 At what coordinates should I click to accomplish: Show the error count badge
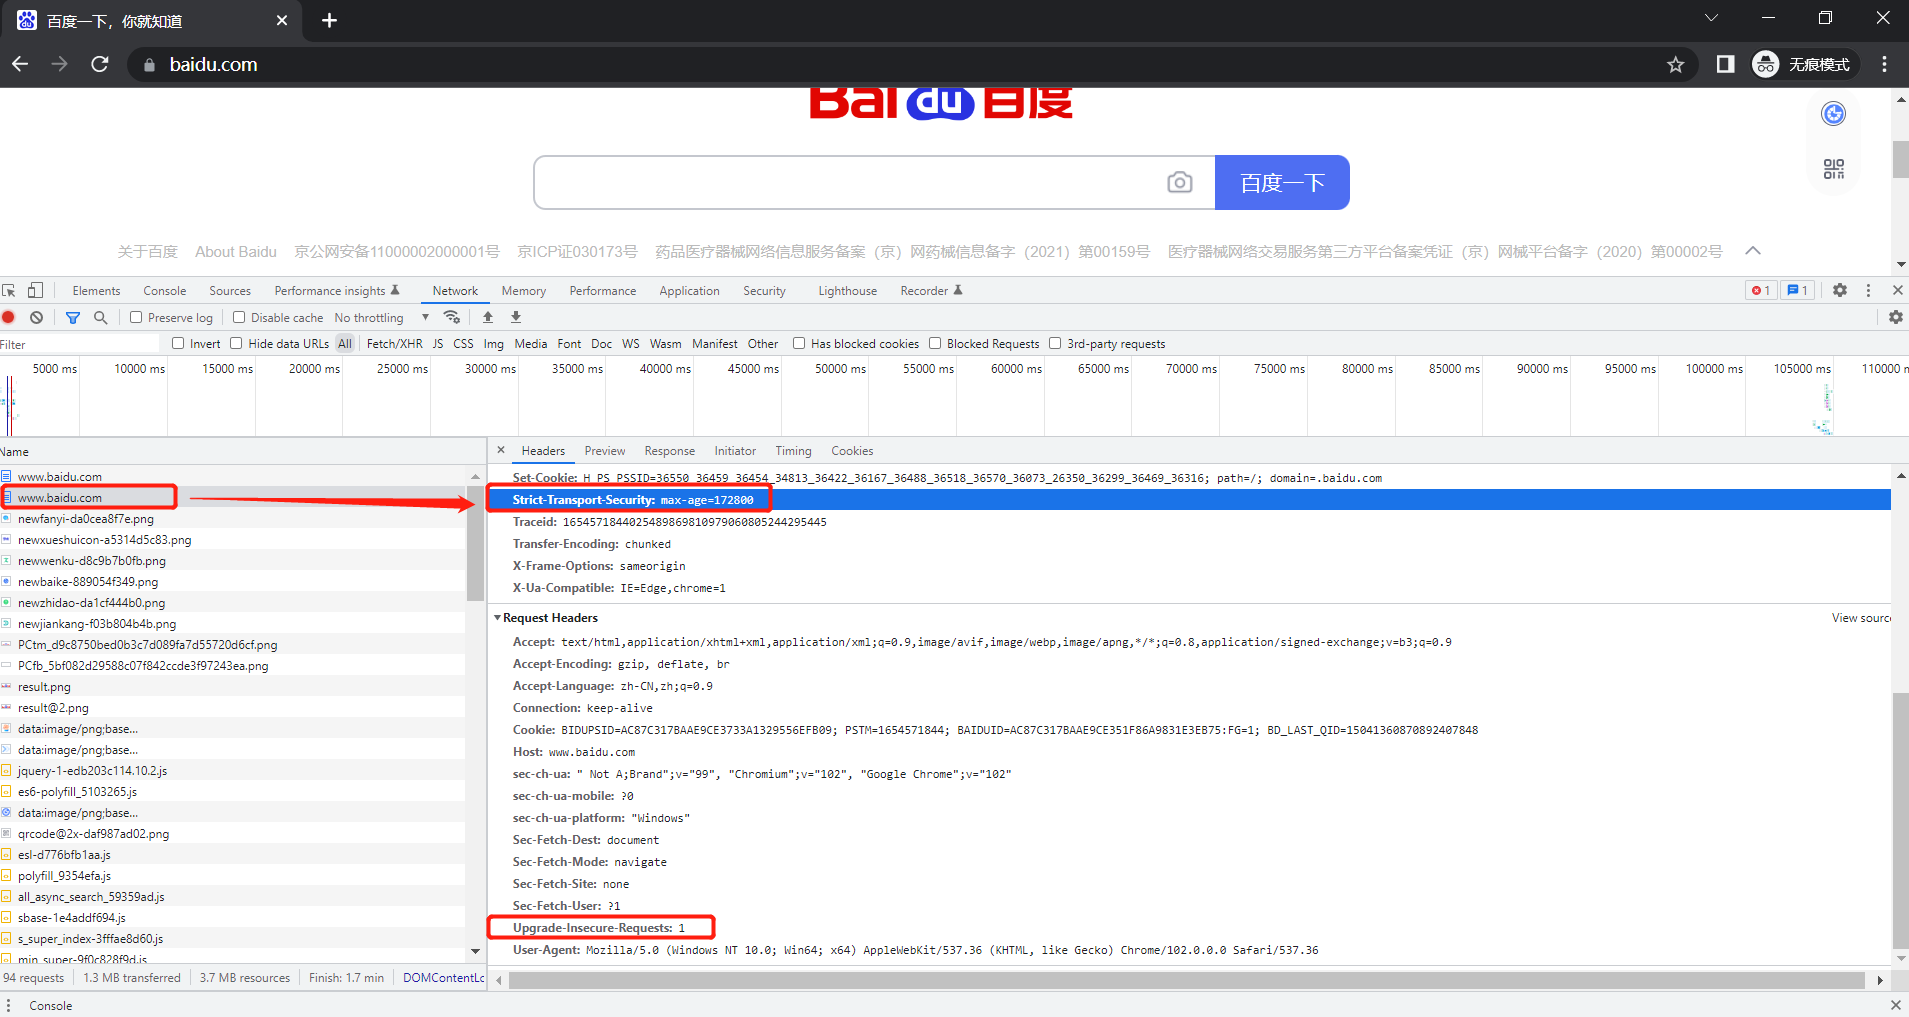[1761, 290]
